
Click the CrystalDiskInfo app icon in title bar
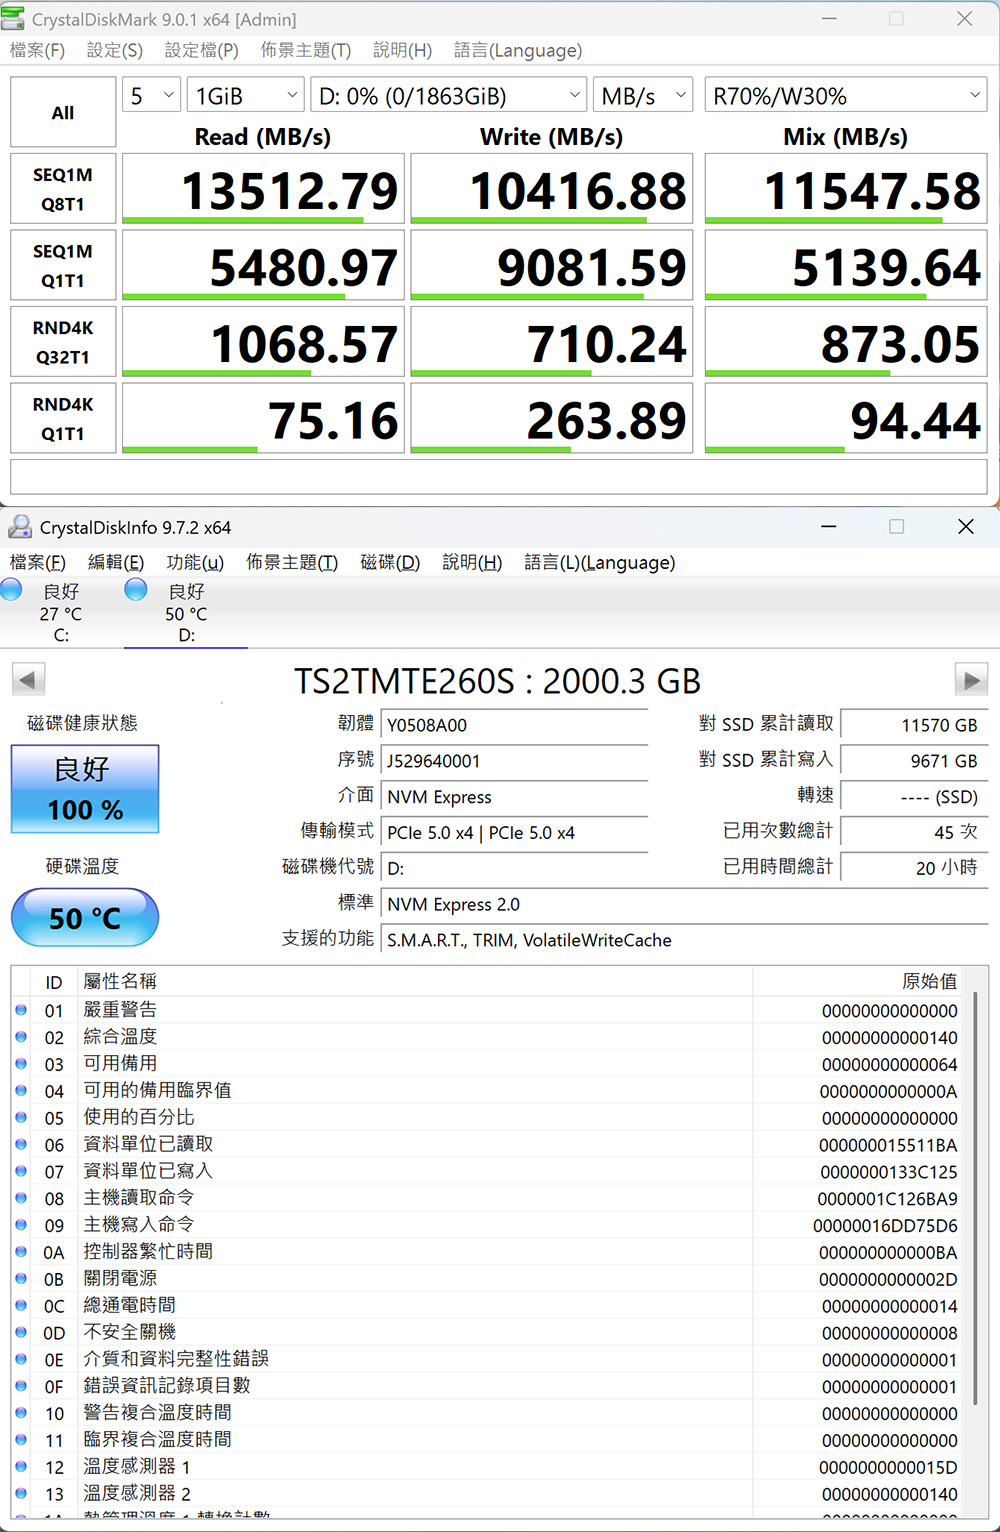click(20, 527)
